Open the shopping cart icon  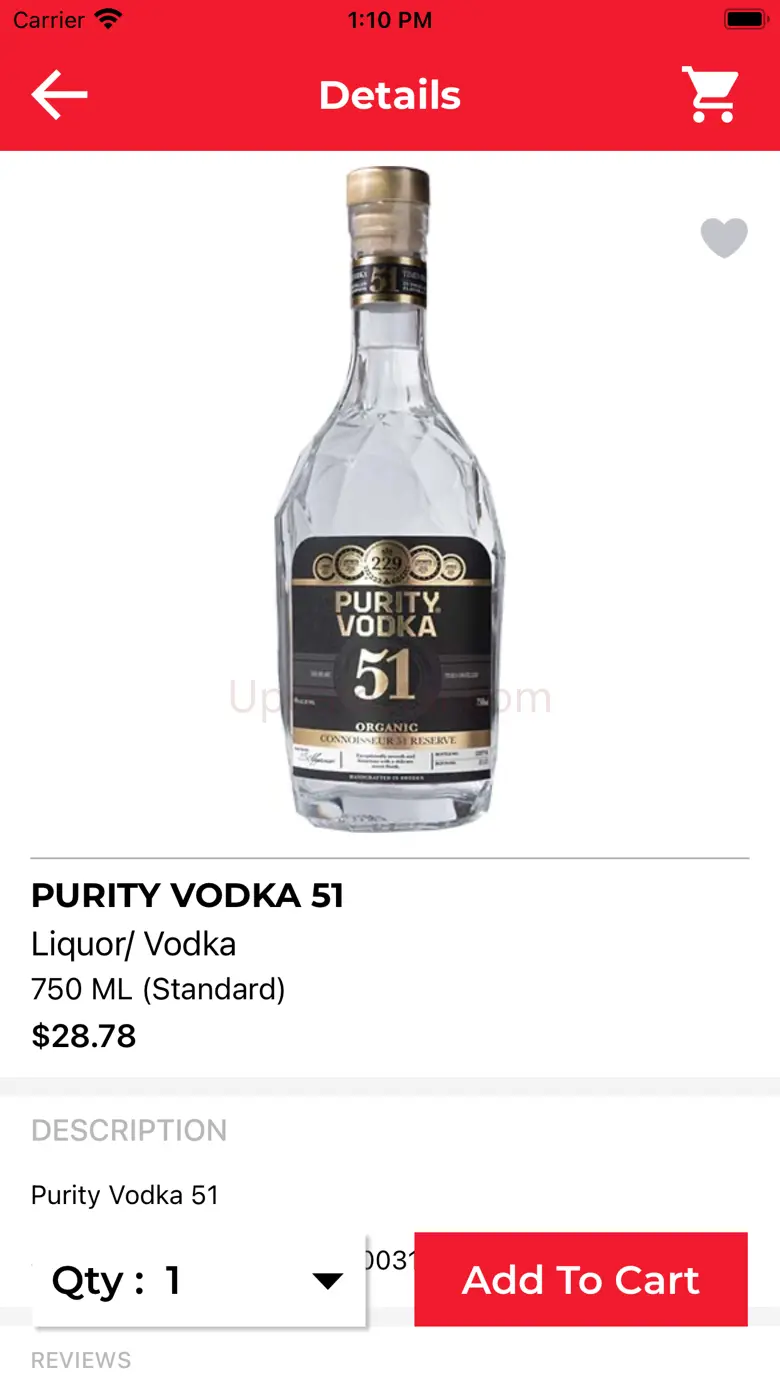pos(710,95)
